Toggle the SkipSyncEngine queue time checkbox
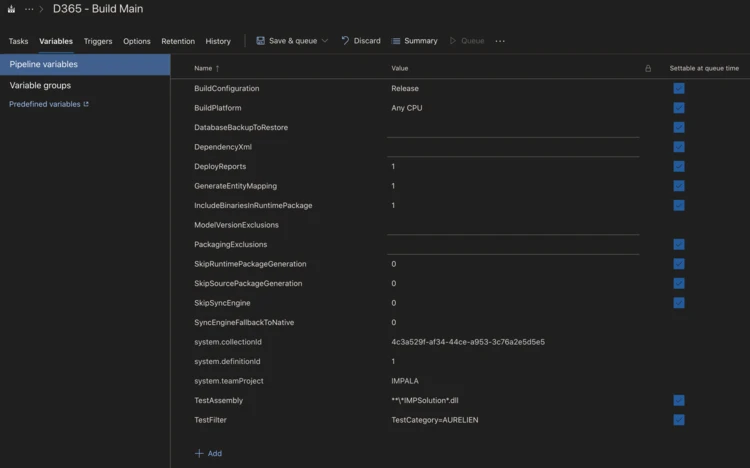750x468 pixels. [679, 303]
